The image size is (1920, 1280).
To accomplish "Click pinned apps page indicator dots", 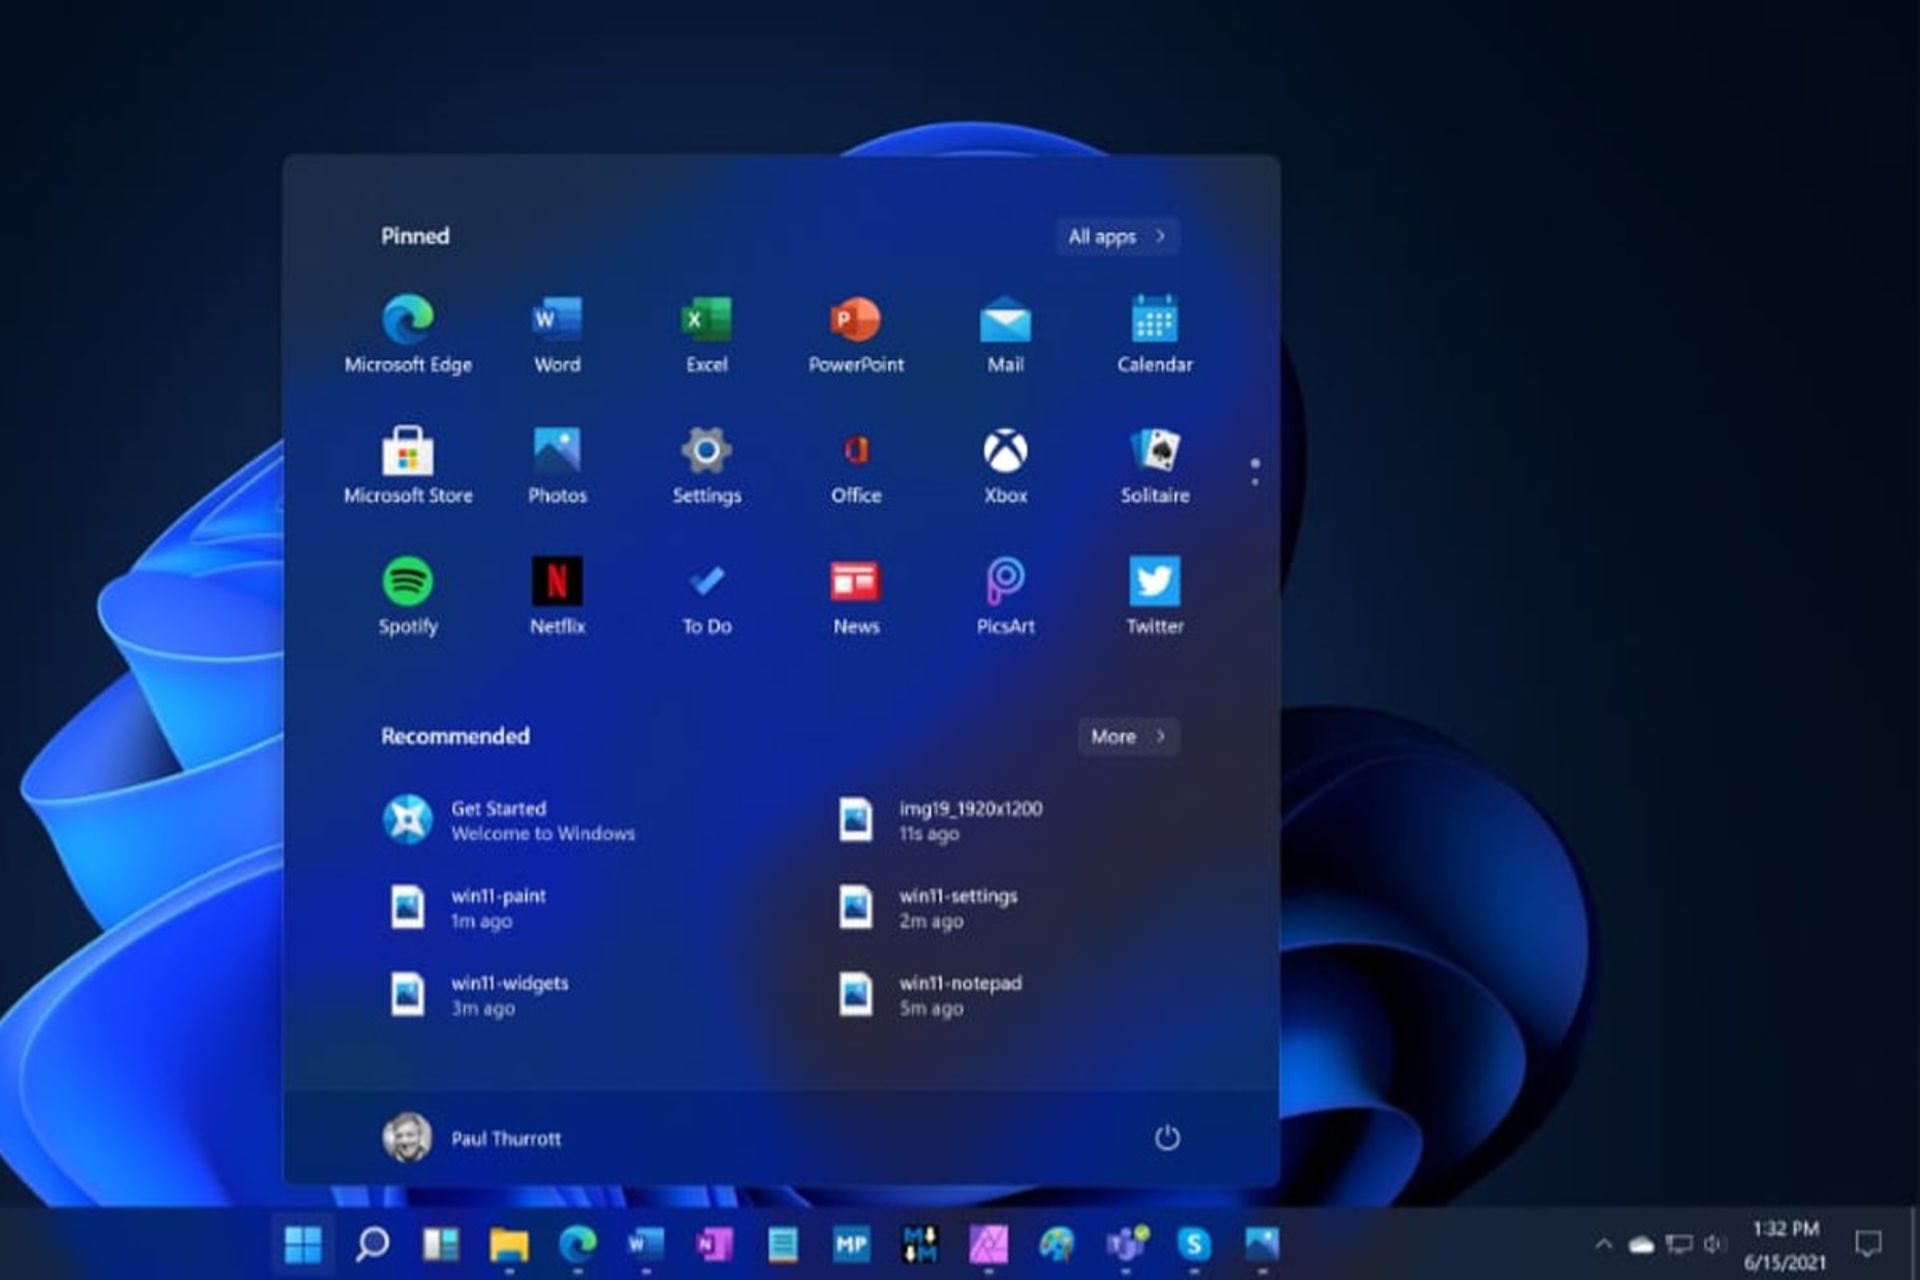I will 1255,472.
